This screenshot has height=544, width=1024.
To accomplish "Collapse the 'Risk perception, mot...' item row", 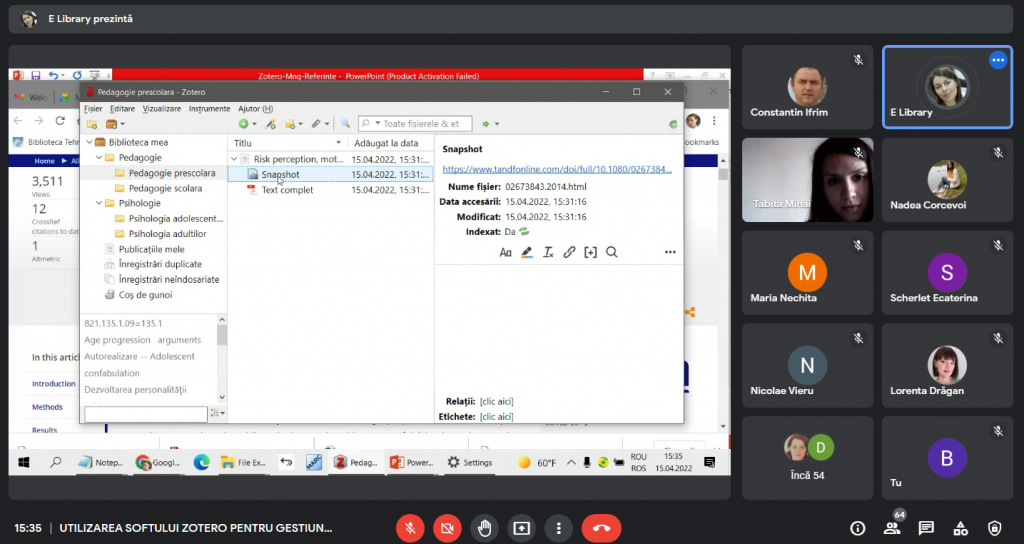I will [x=234, y=159].
